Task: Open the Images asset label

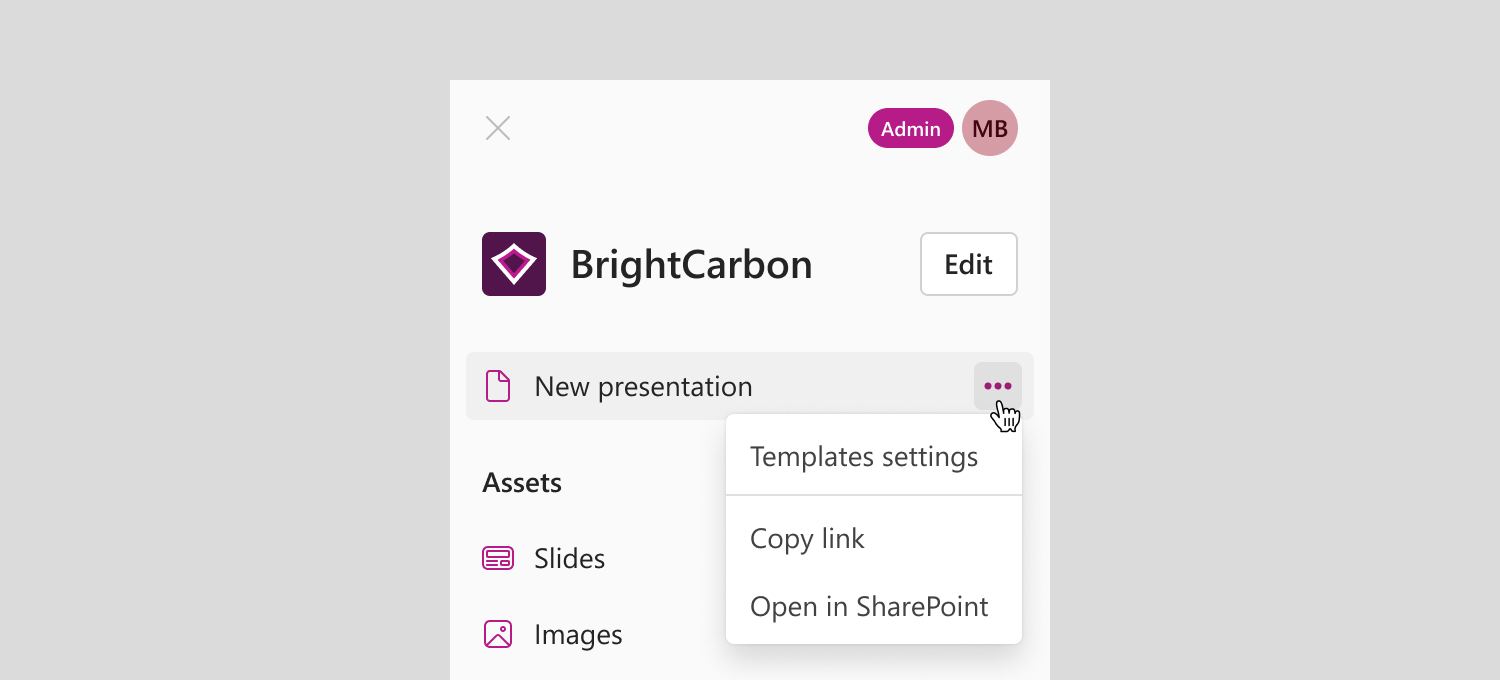Action: tap(578, 635)
